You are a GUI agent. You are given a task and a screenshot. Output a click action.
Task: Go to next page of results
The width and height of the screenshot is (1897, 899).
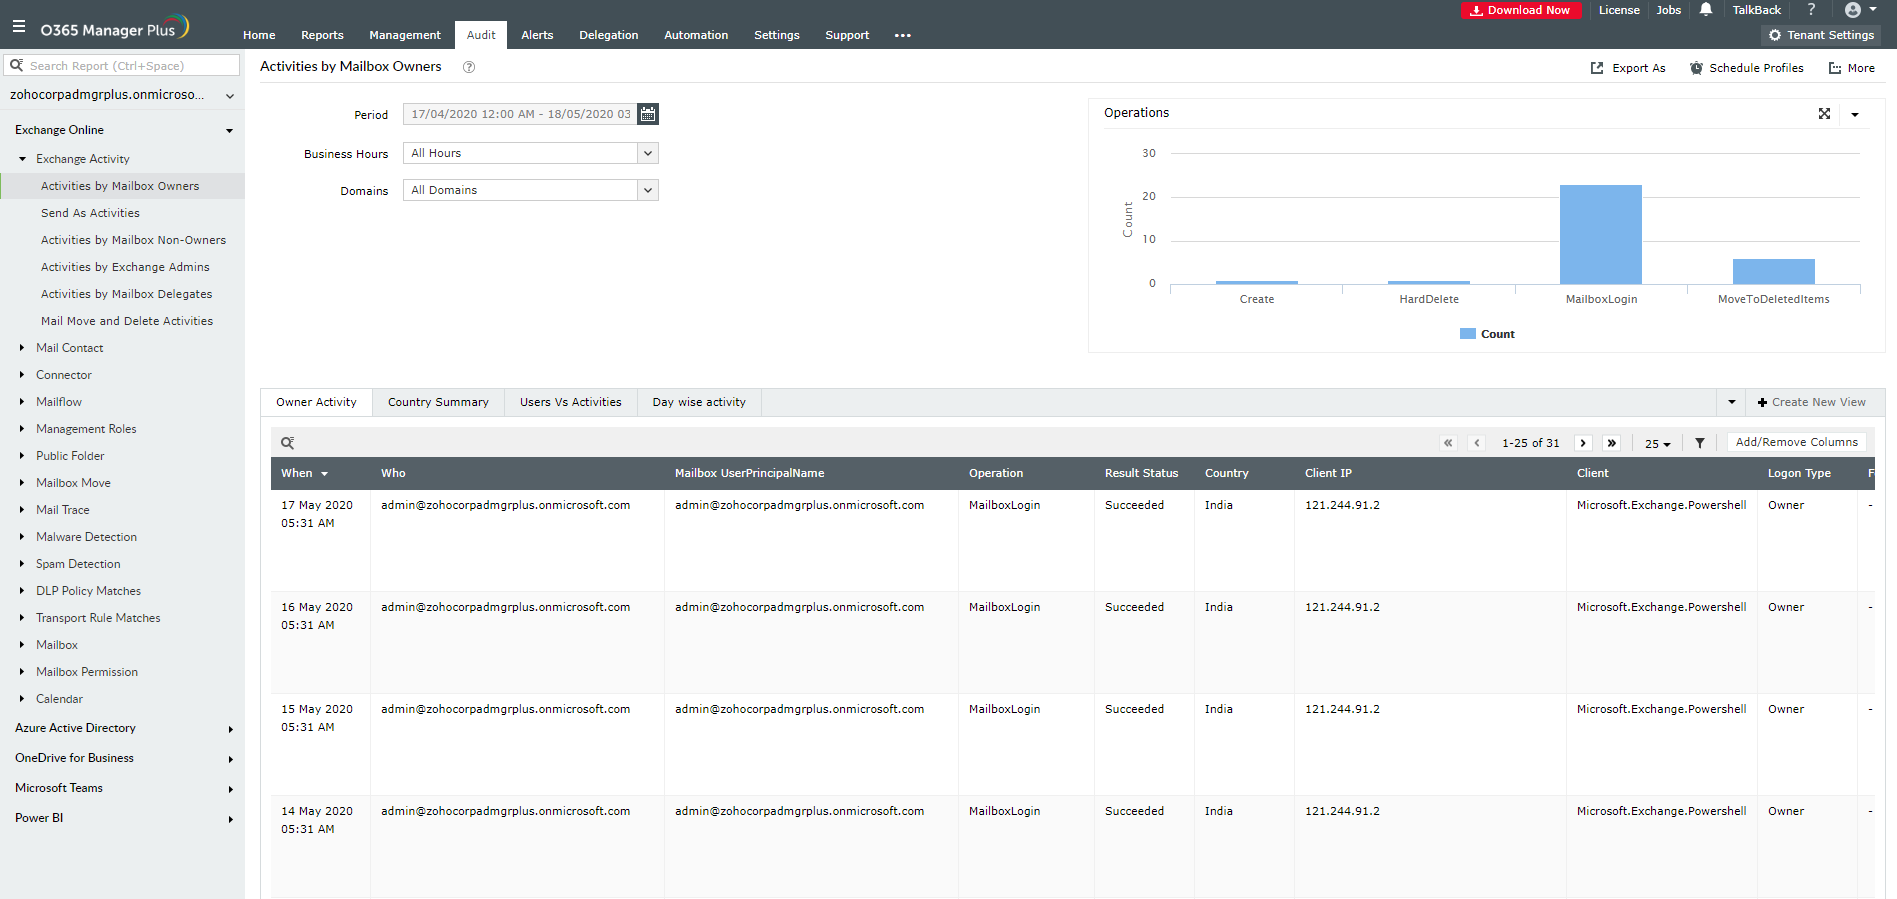pos(1583,443)
